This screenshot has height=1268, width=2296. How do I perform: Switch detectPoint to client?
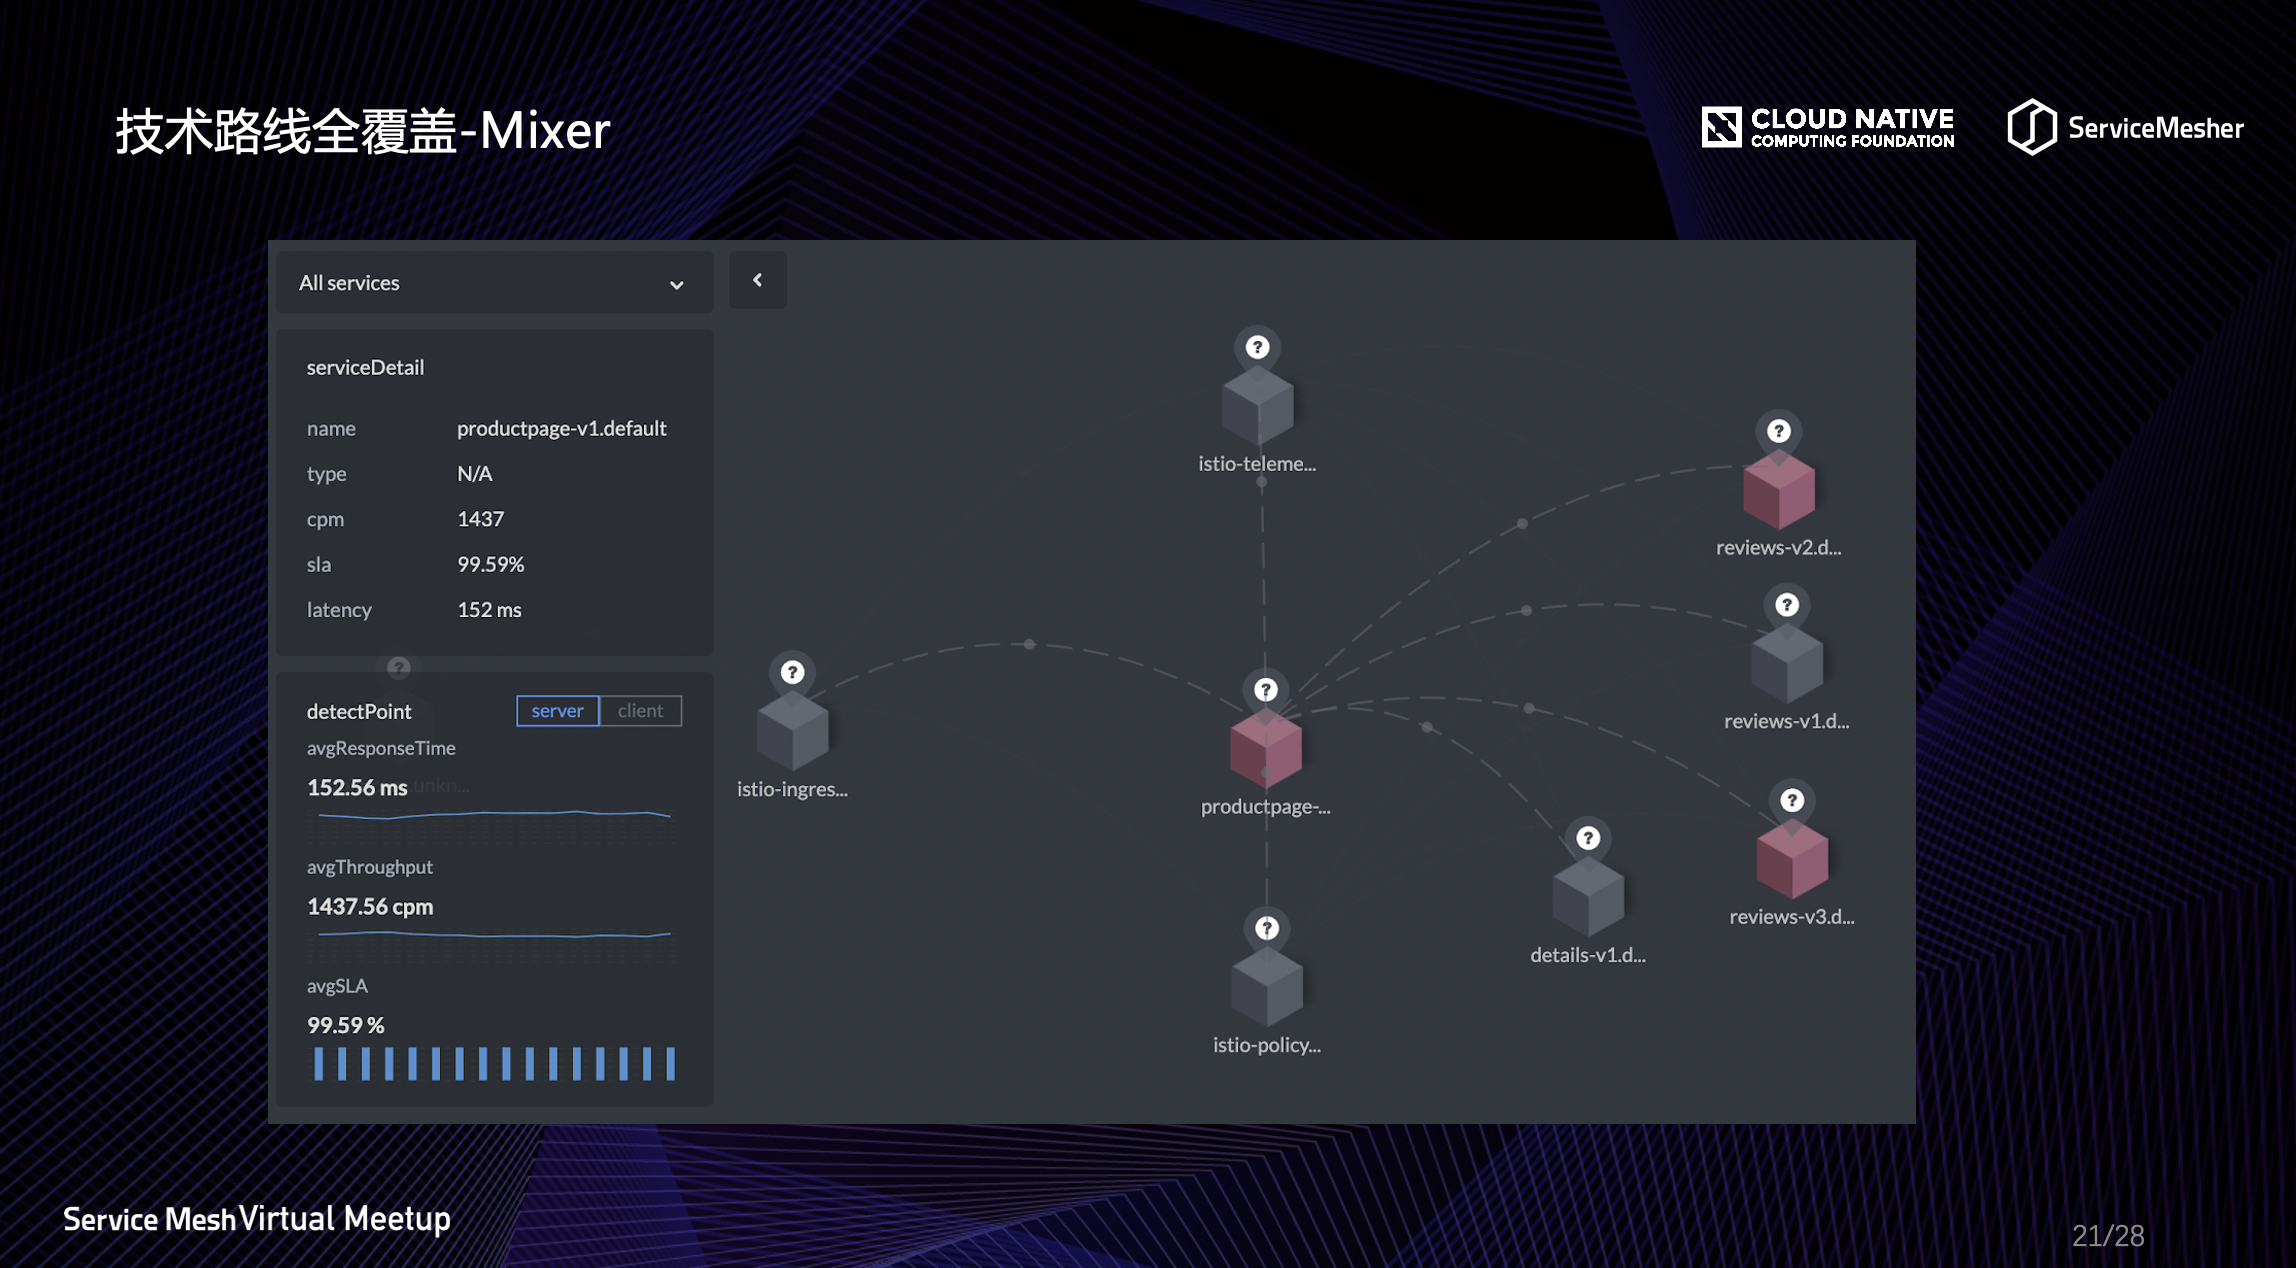tap(640, 711)
